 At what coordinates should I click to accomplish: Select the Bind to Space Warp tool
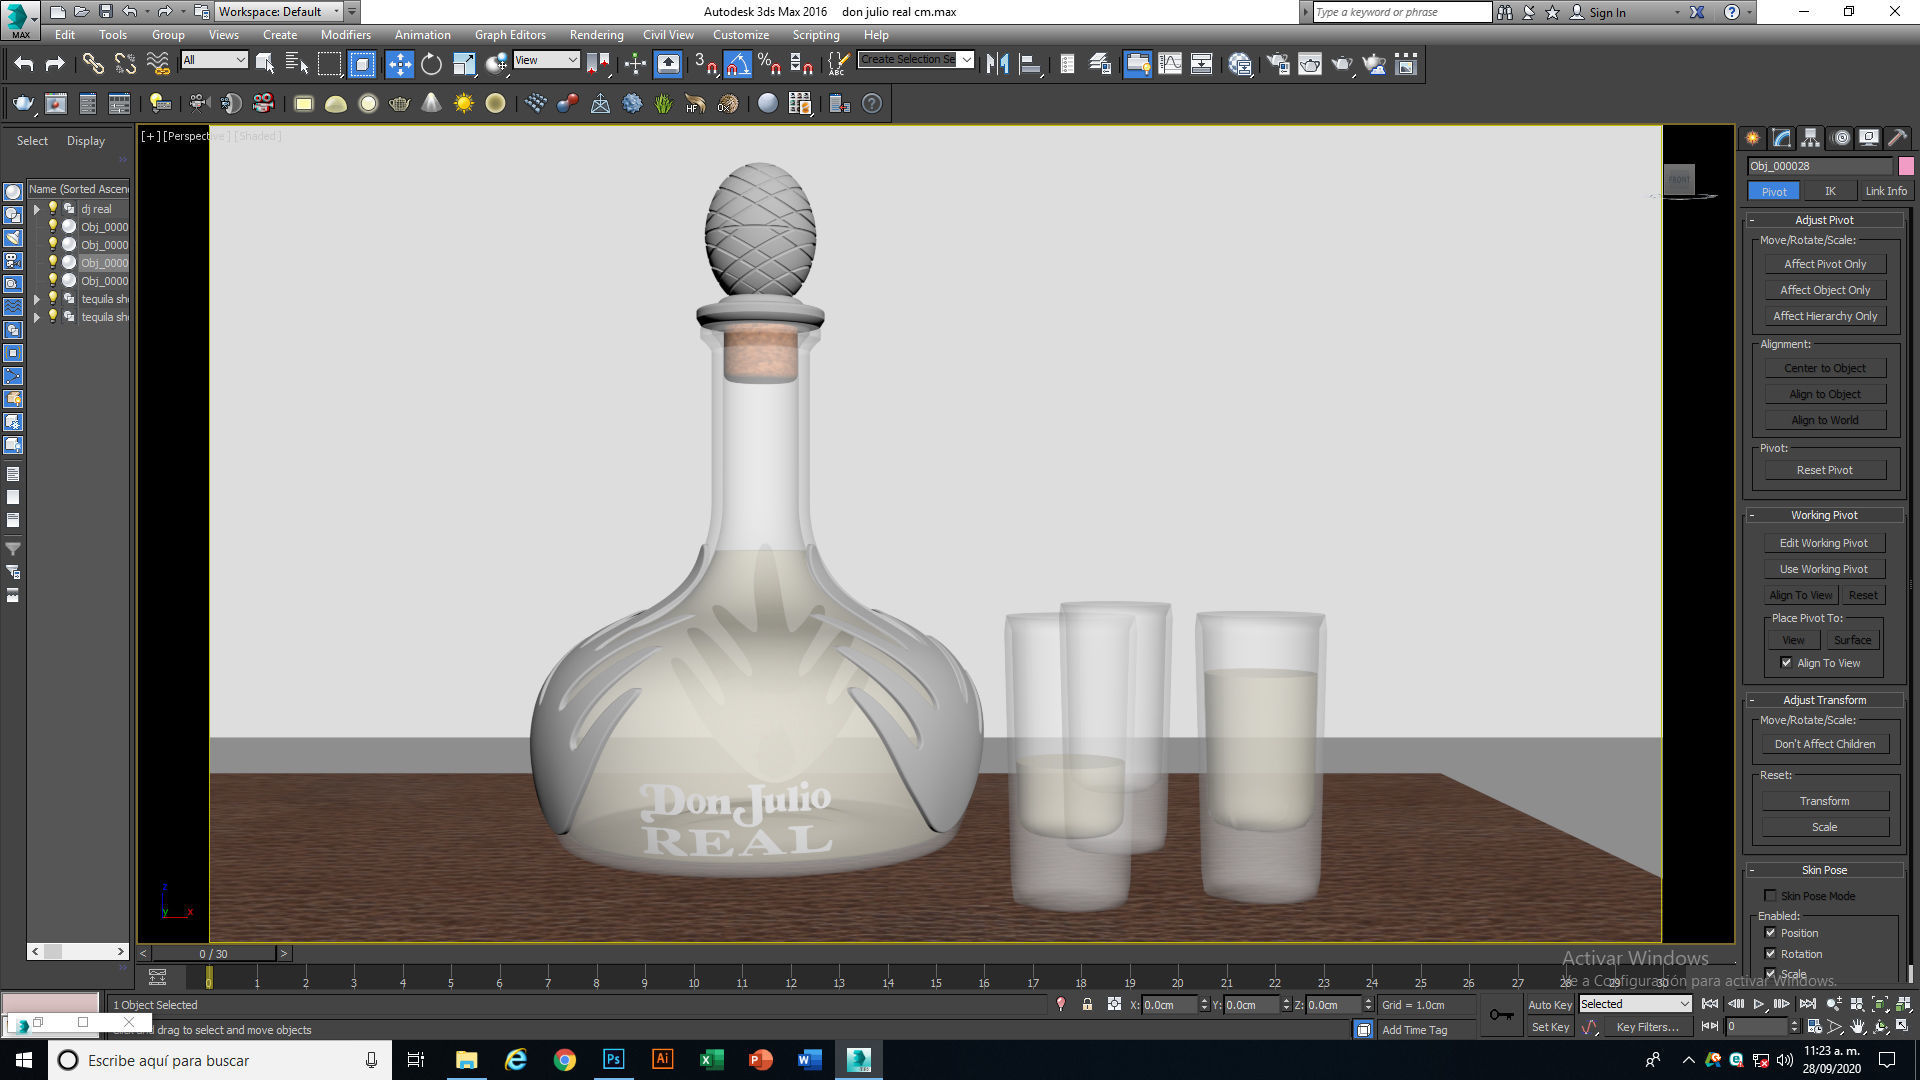pyautogui.click(x=158, y=64)
